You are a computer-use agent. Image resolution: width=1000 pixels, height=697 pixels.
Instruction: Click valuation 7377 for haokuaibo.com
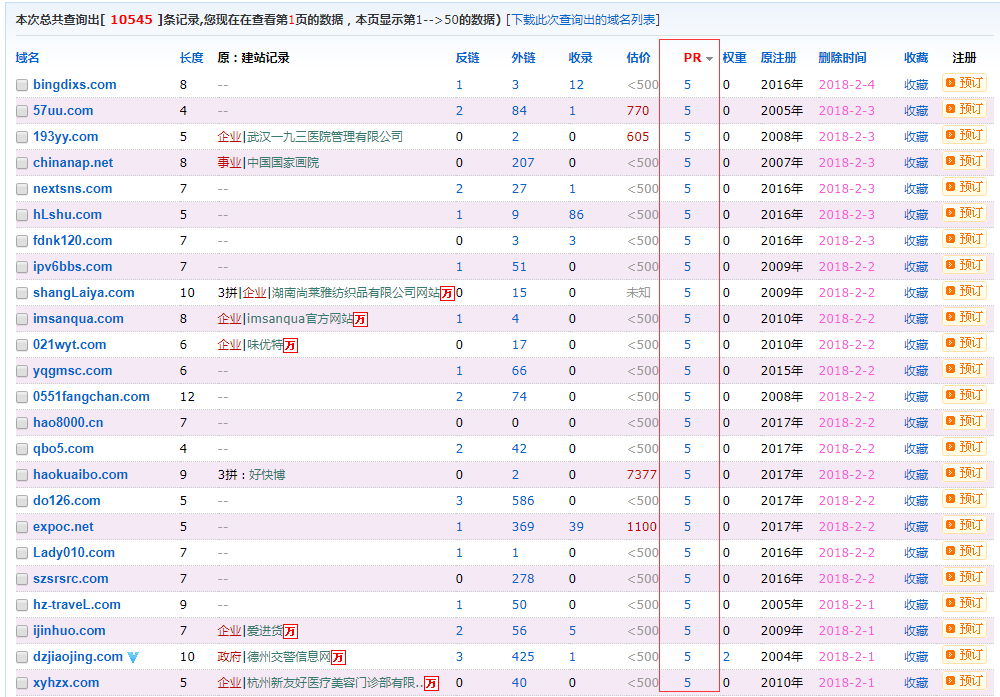[642, 474]
